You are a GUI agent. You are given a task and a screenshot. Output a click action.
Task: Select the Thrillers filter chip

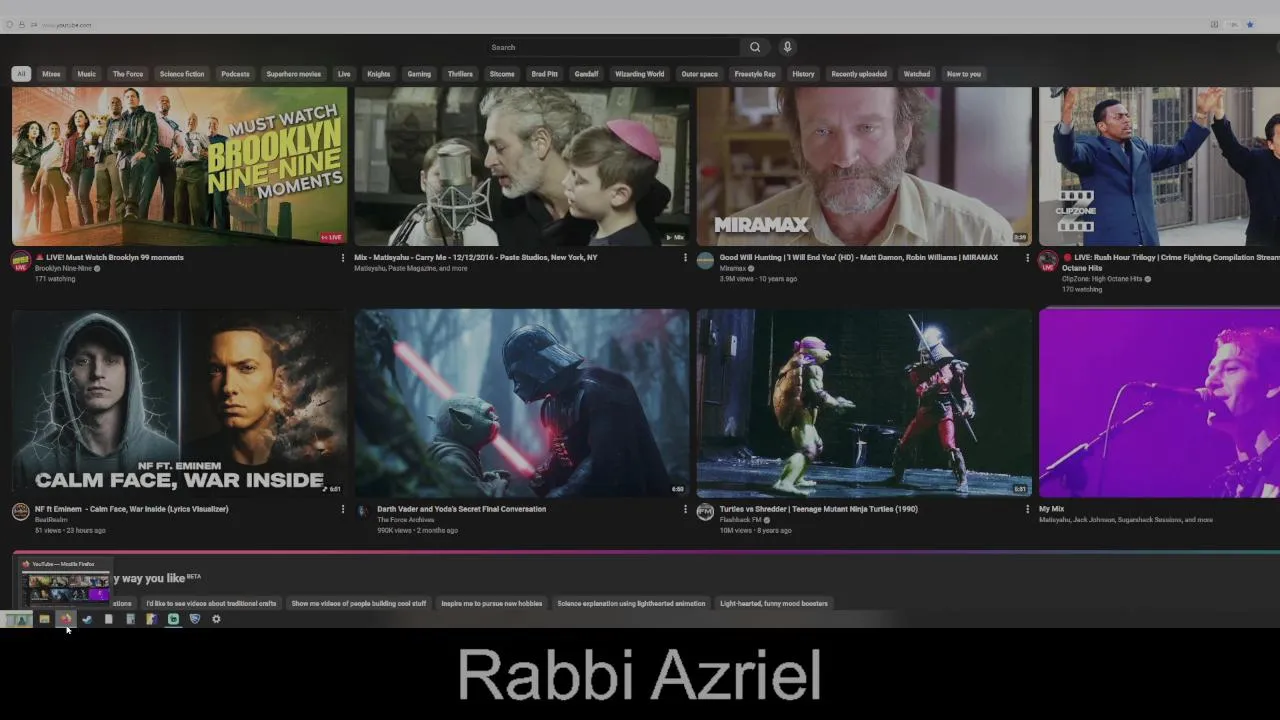pyautogui.click(x=460, y=74)
